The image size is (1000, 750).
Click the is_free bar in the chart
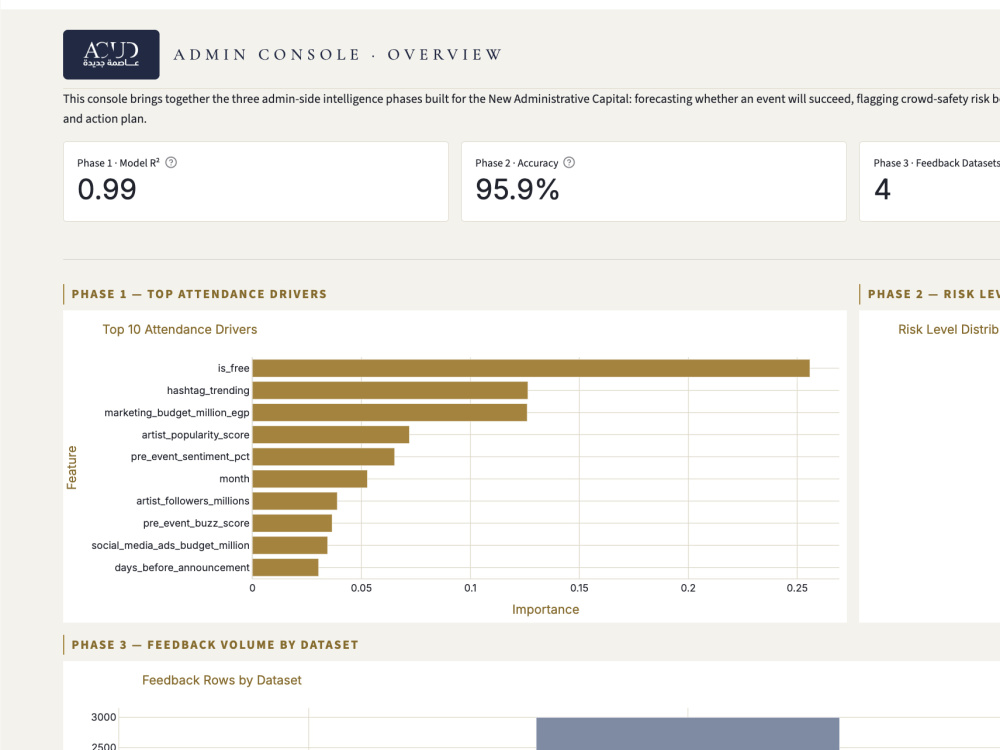(x=531, y=368)
